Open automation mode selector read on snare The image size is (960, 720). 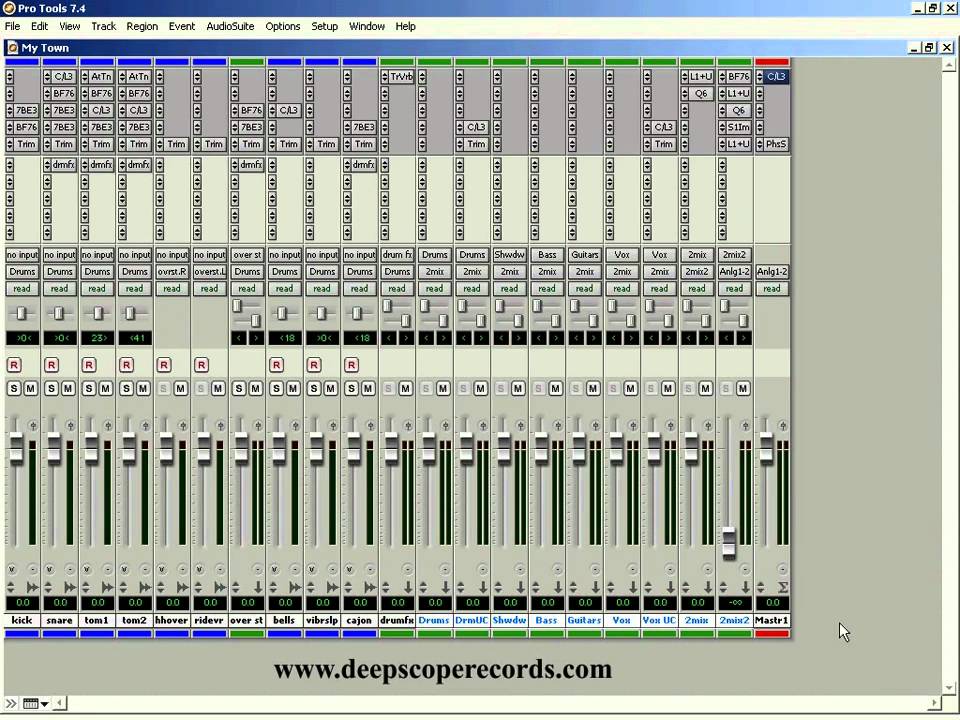pos(60,289)
